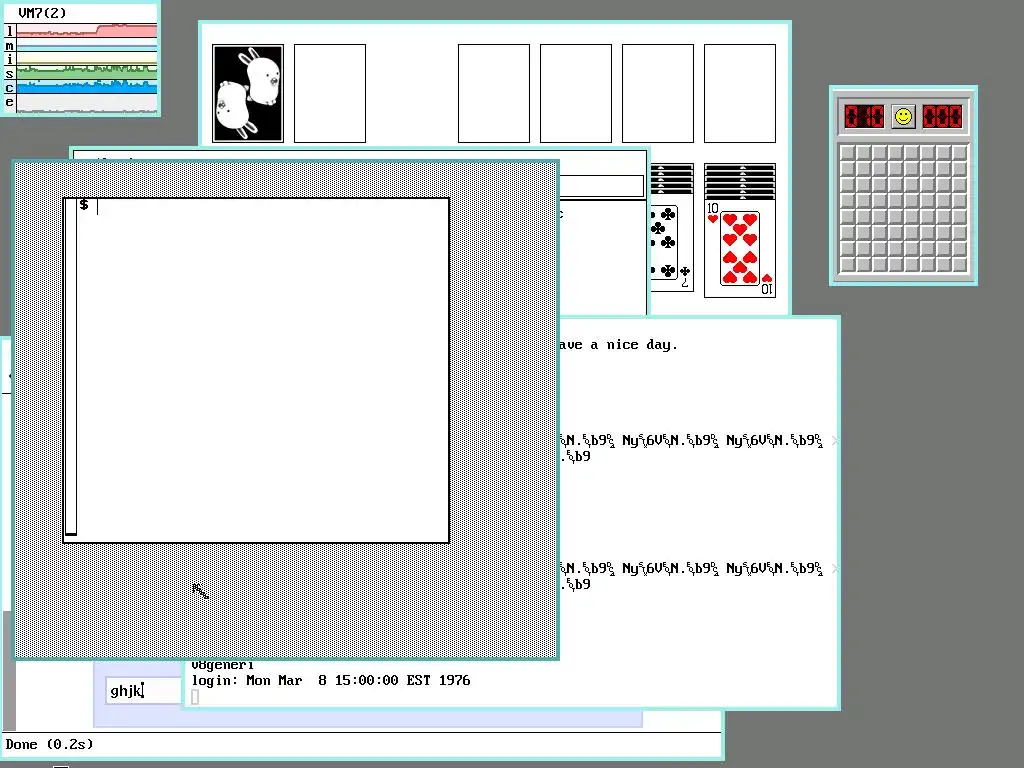The width and height of the screenshot is (1024, 768).
Task: Reveal the top-left Minesweeper grid cell
Action: 847,153
